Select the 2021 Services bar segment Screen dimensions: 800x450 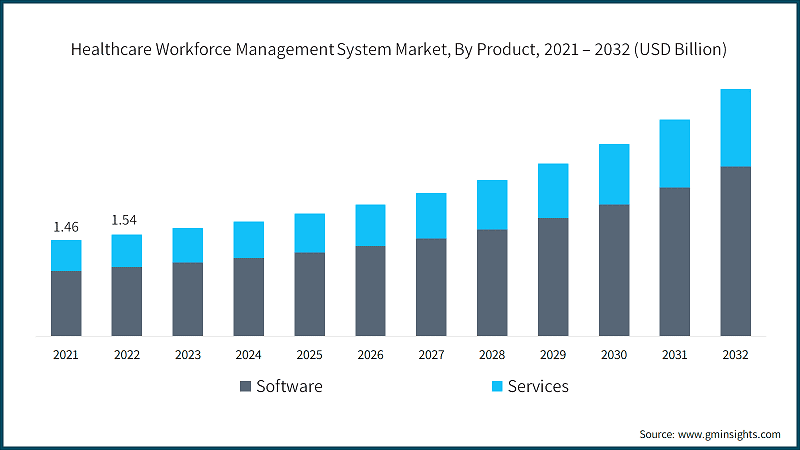[x=66, y=256]
